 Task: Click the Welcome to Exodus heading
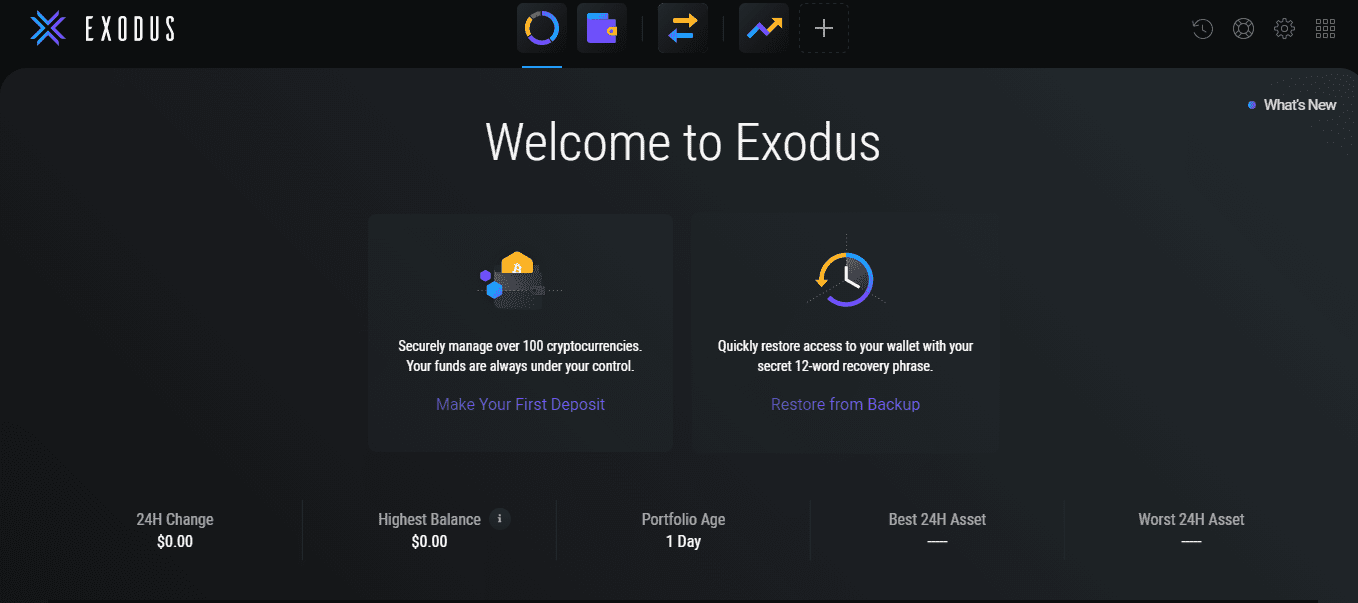683,142
